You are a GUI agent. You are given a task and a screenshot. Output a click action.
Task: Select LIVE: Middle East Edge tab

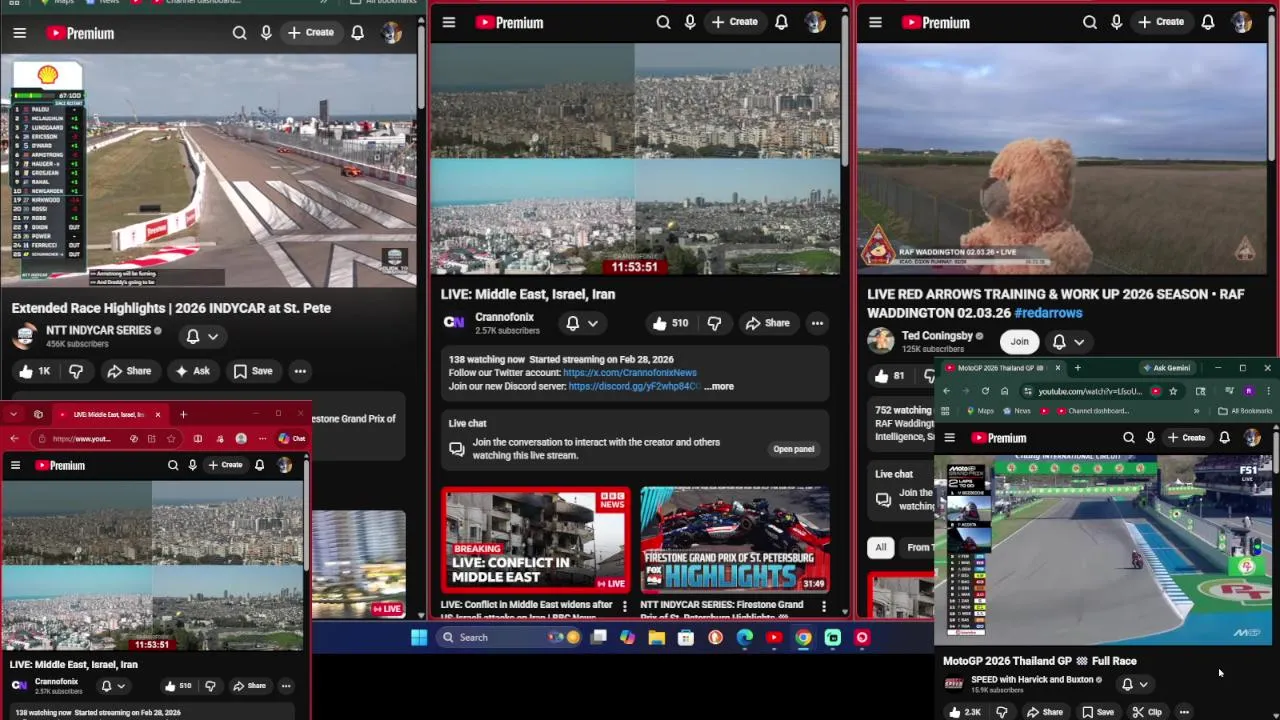[x=109, y=414]
